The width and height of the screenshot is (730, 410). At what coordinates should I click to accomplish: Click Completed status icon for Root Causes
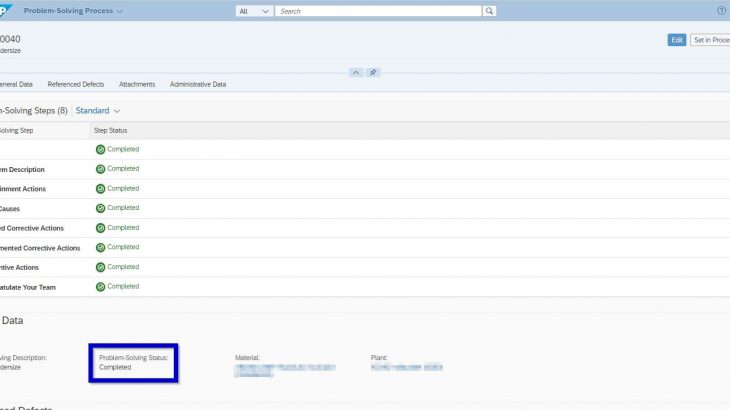point(100,208)
